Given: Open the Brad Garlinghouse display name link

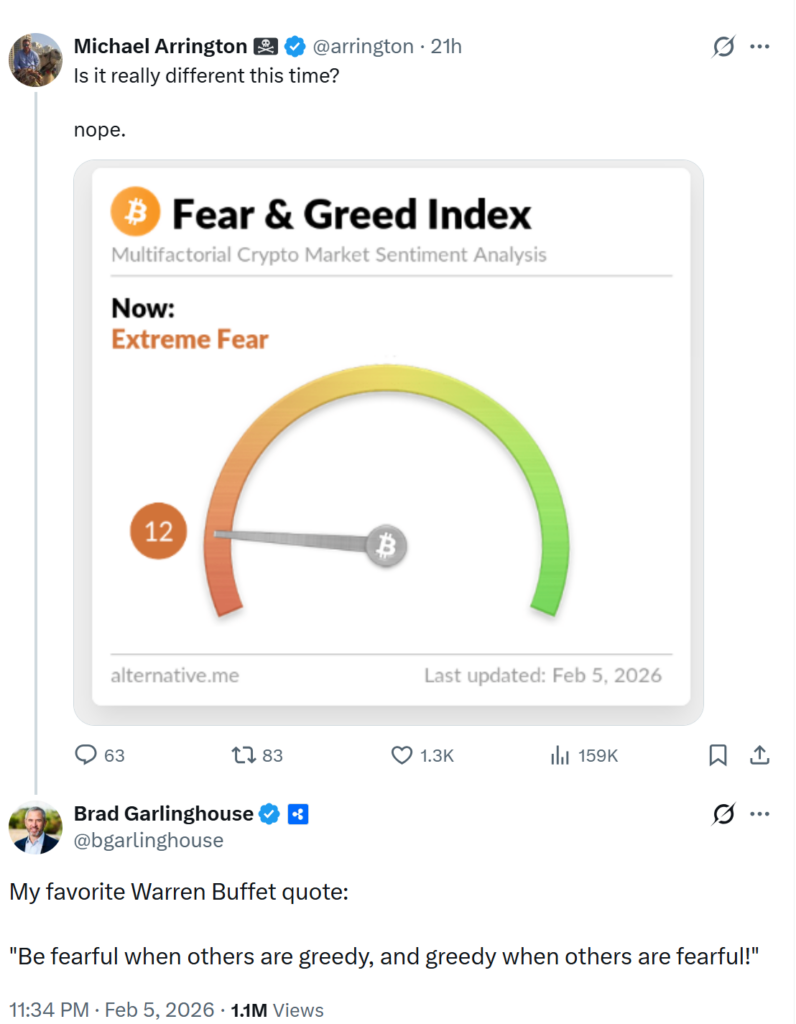Looking at the screenshot, I should (x=164, y=814).
